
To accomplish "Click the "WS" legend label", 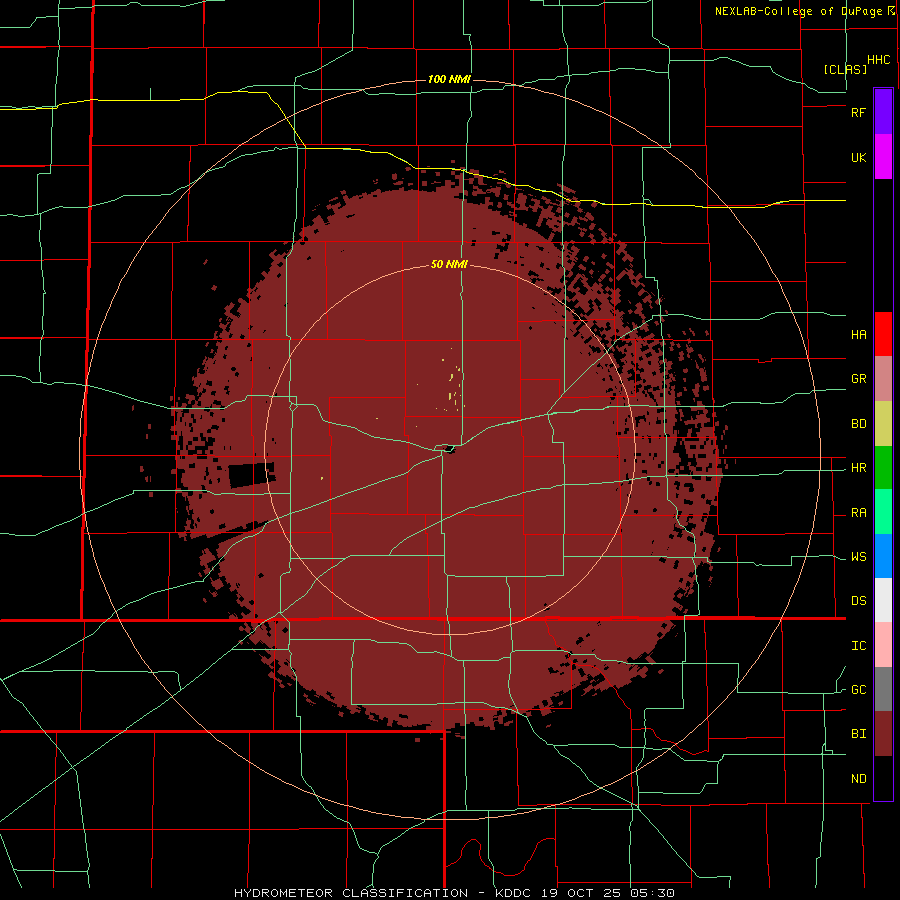I will tap(858, 557).
